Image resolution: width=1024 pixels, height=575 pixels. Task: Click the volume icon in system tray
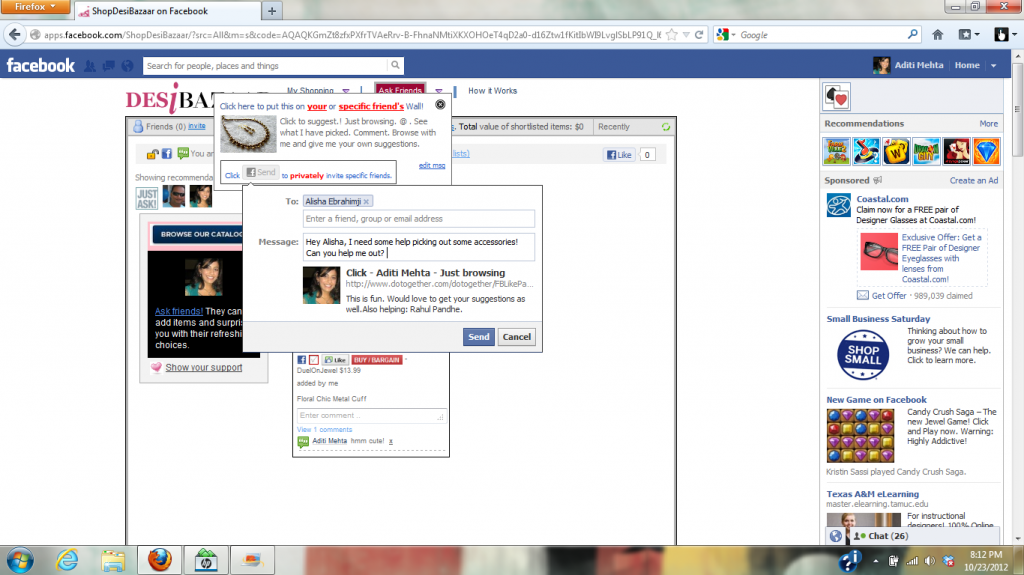point(930,561)
